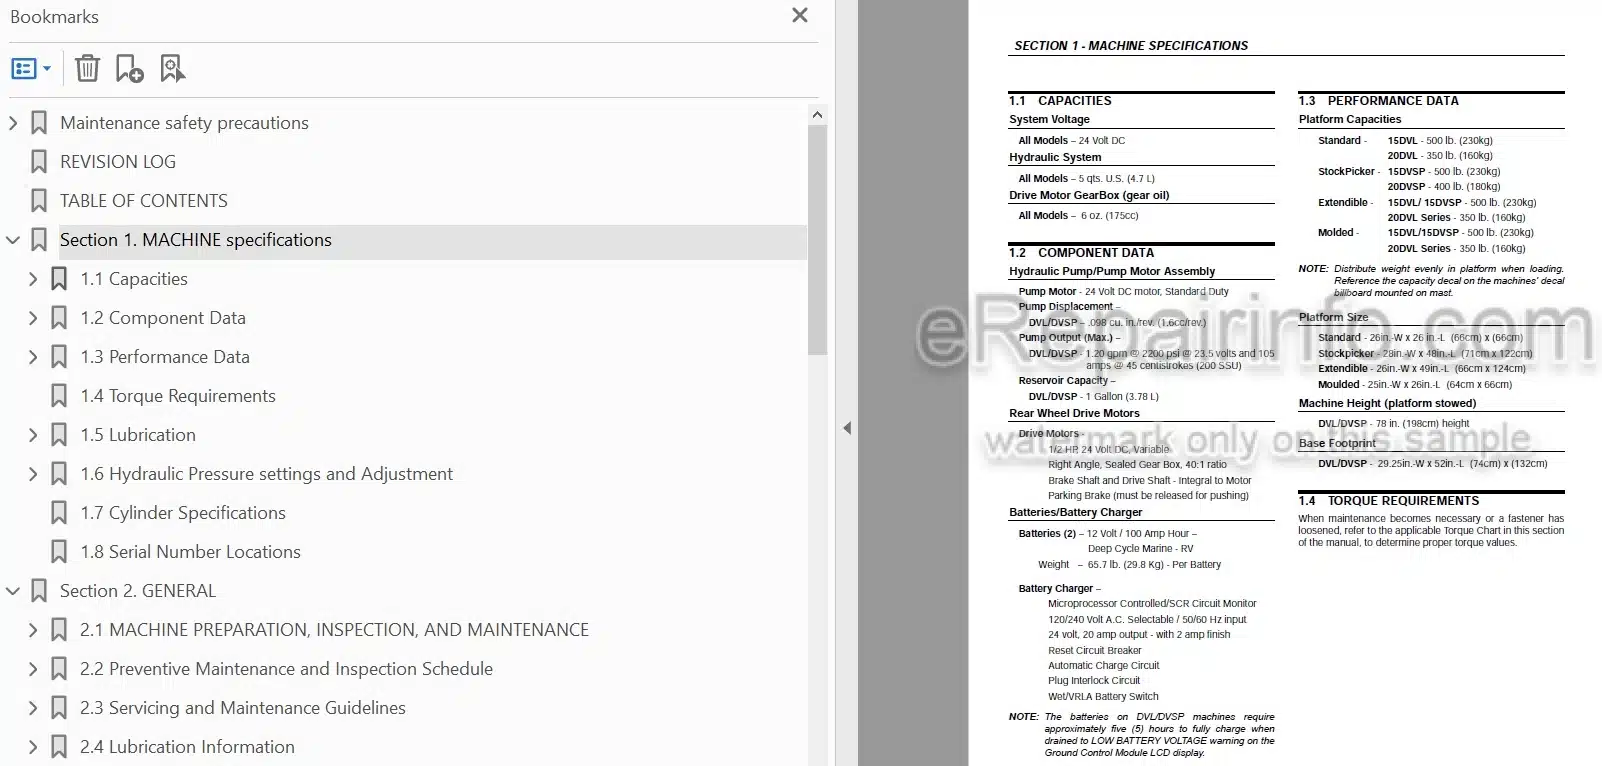
Task: Go to 2.2 Preventive Maintenance and Inspection Schedule
Action: pos(286,669)
